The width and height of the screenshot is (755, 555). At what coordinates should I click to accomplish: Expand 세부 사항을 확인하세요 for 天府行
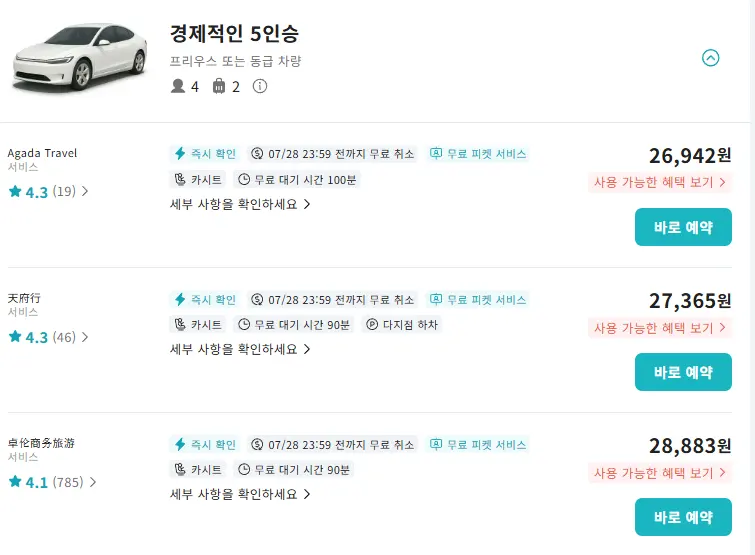pos(240,349)
